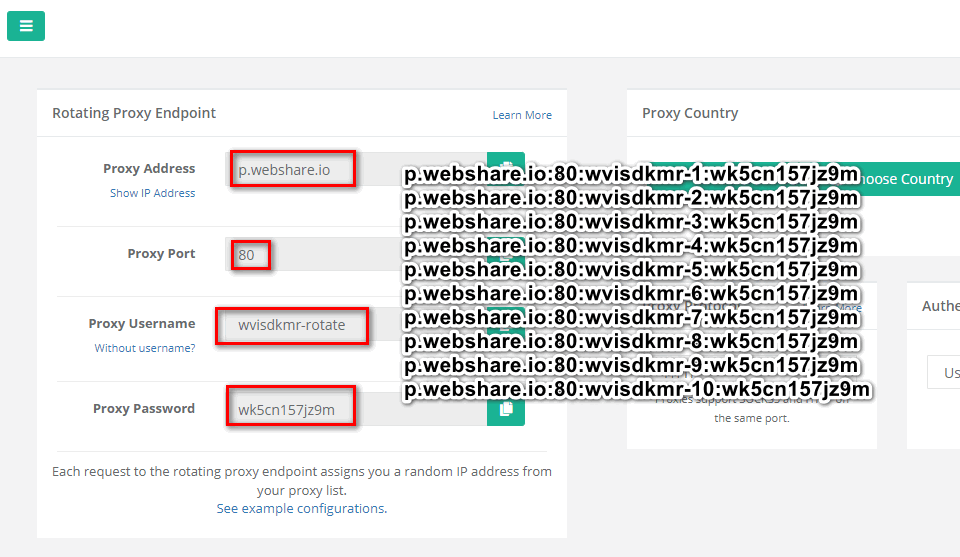Click the Show IP Address link
Screen dimensions: 960x557
tap(152, 193)
